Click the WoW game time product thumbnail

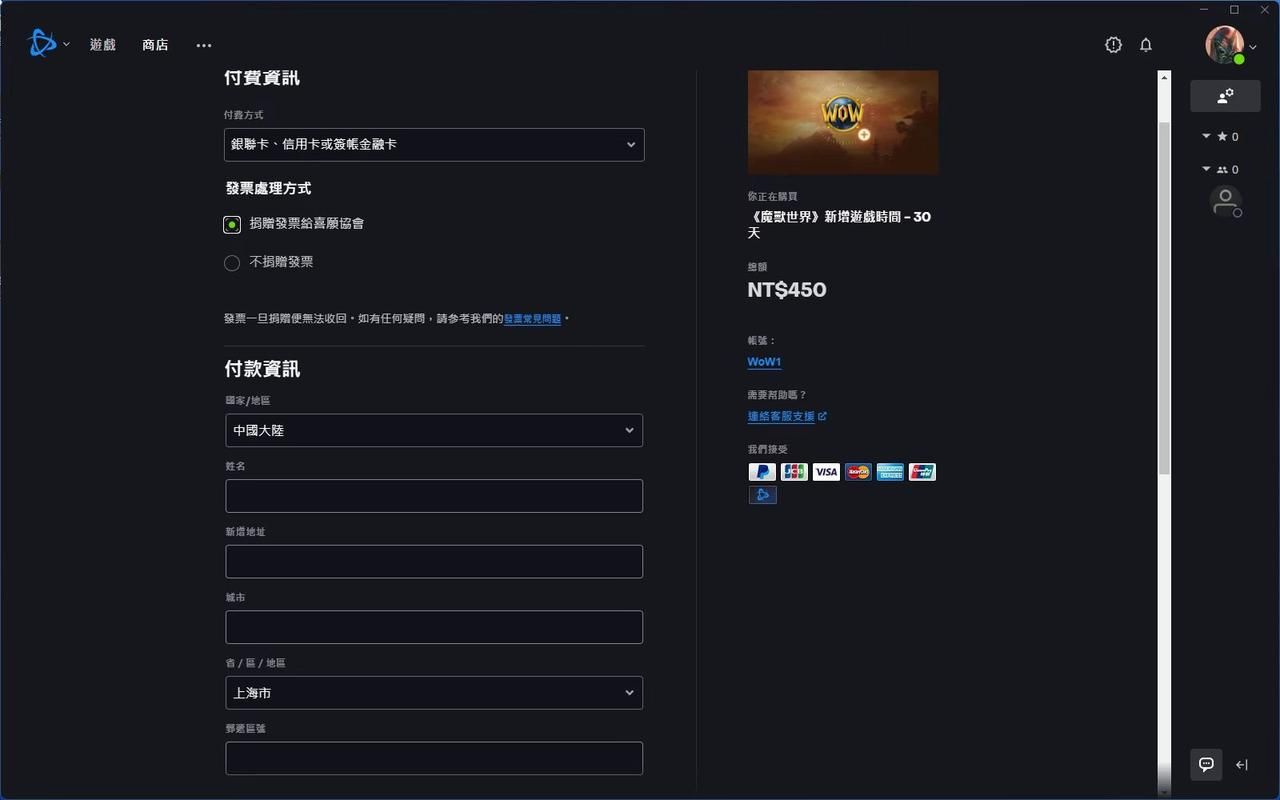843,121
